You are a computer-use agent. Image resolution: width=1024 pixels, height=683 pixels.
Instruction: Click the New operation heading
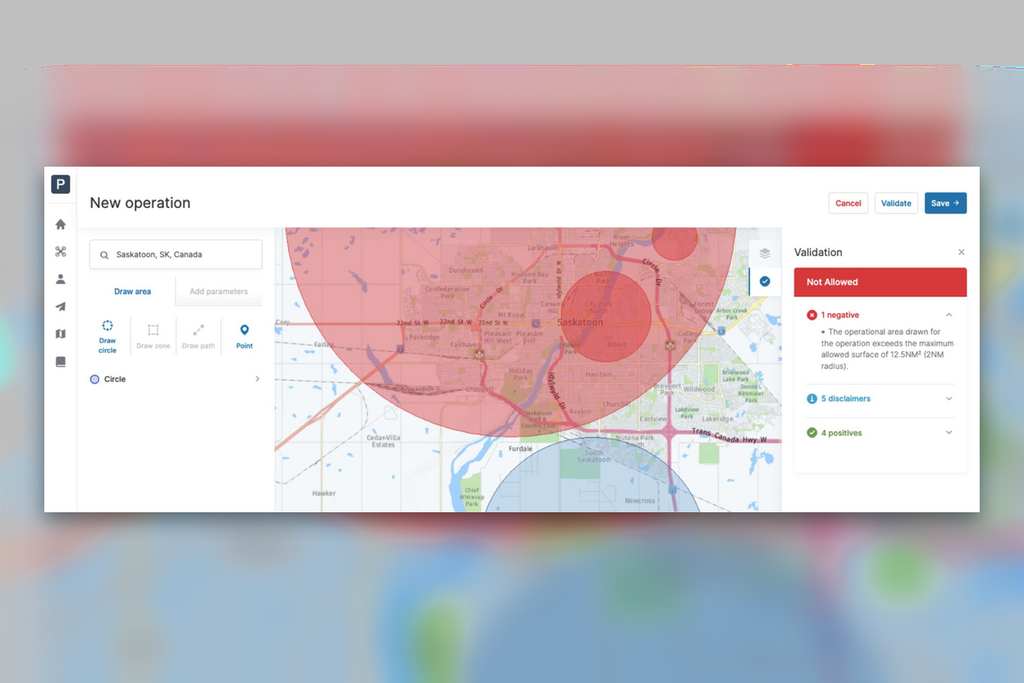140,203
